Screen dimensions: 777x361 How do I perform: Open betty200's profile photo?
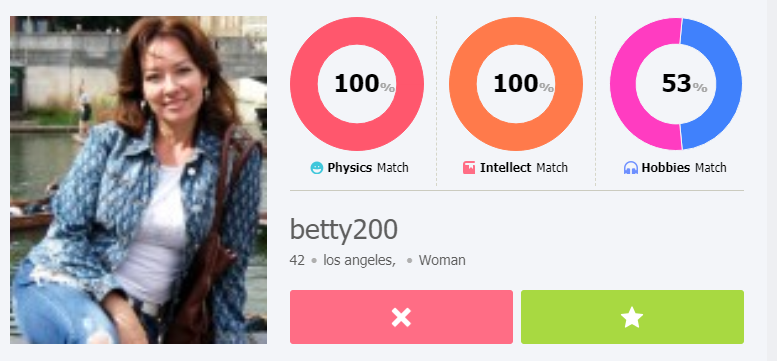pos(138,180)
